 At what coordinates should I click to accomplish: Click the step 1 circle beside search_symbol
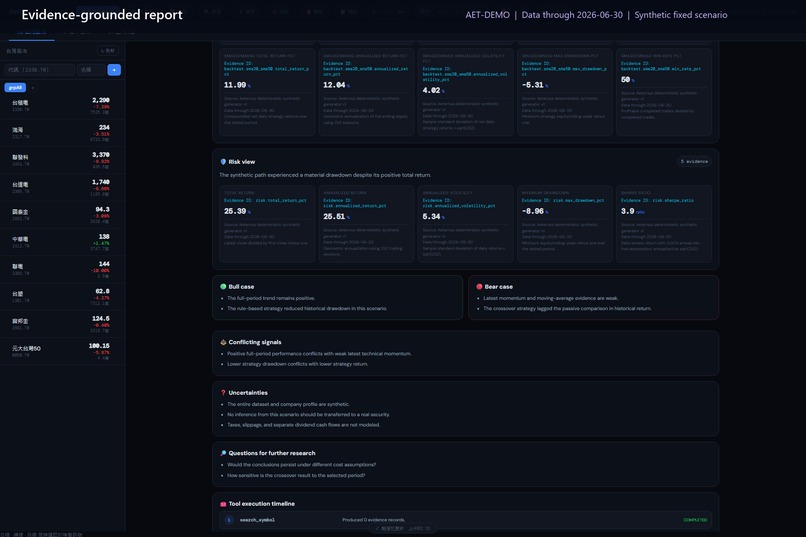tap(229, 520)
